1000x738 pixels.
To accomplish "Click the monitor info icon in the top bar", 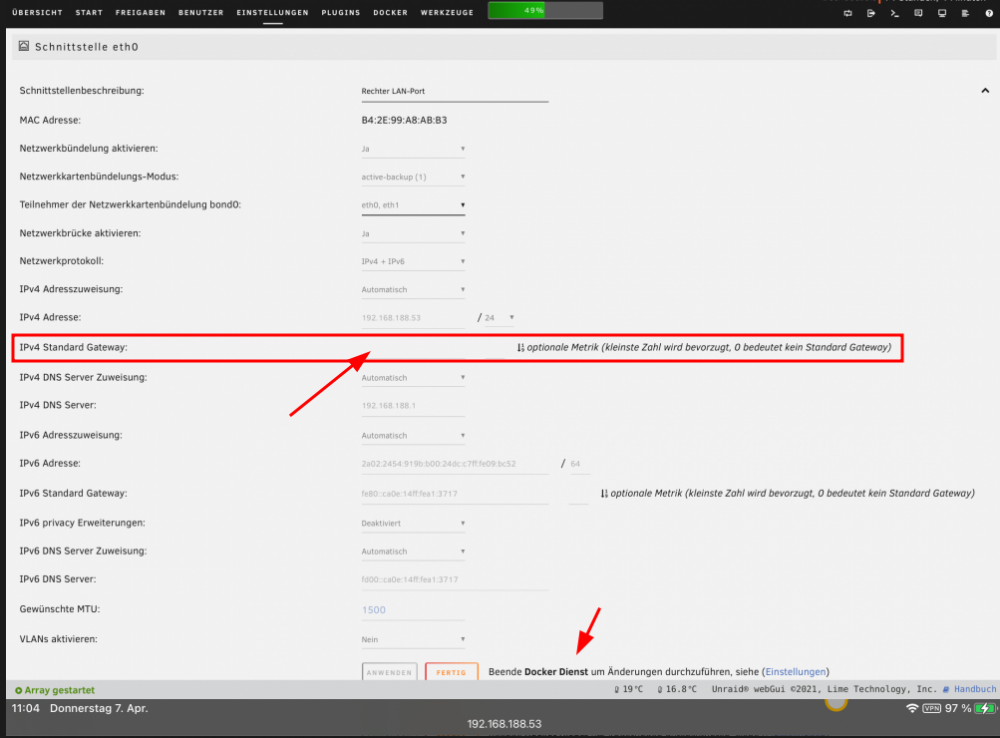I will [942, 13].
